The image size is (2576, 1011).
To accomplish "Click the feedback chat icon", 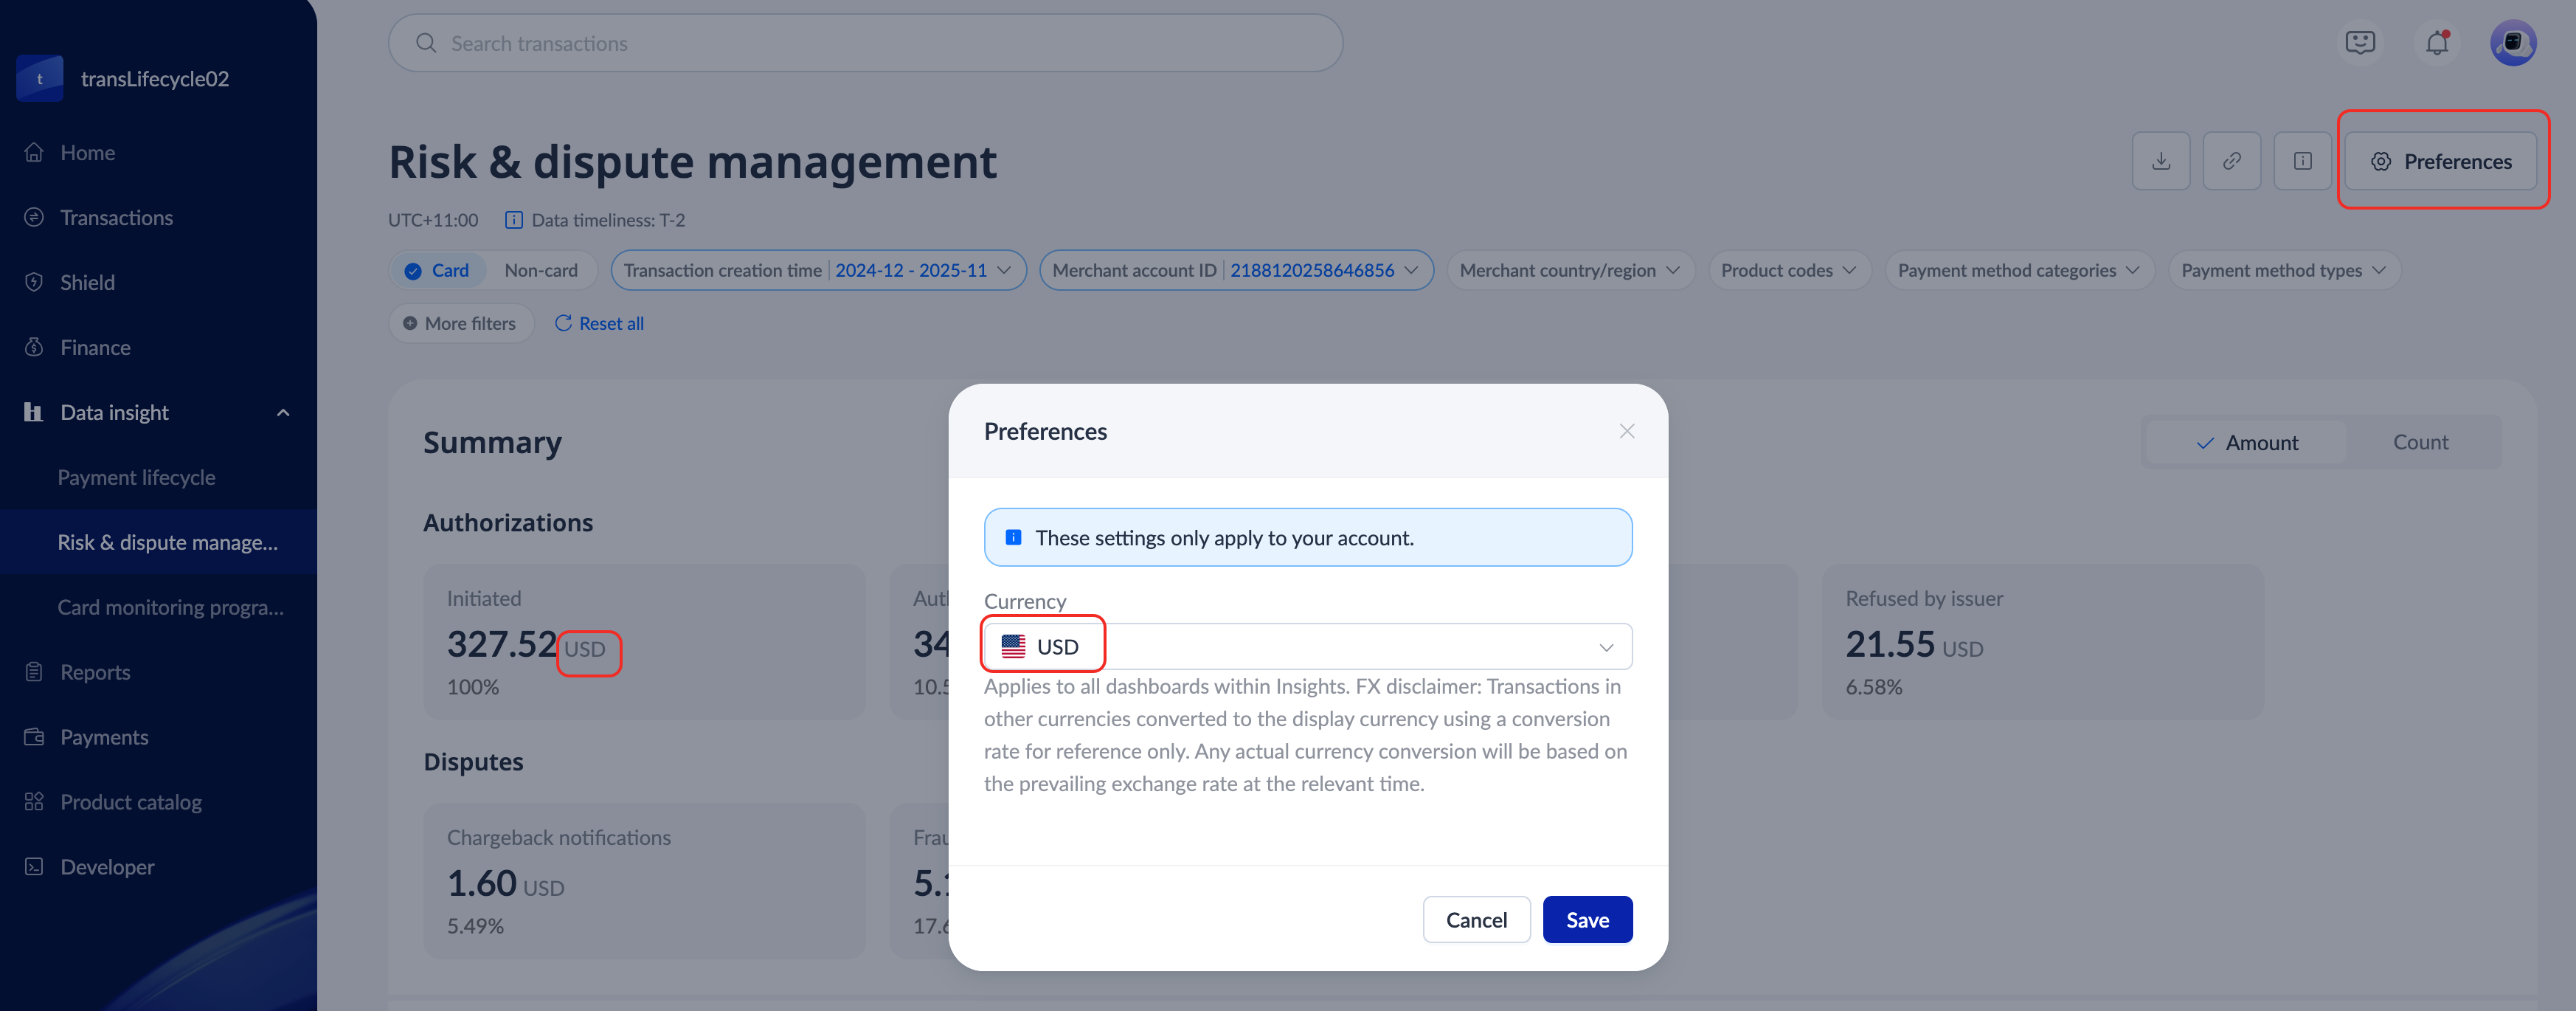I will pos(2360,43).
